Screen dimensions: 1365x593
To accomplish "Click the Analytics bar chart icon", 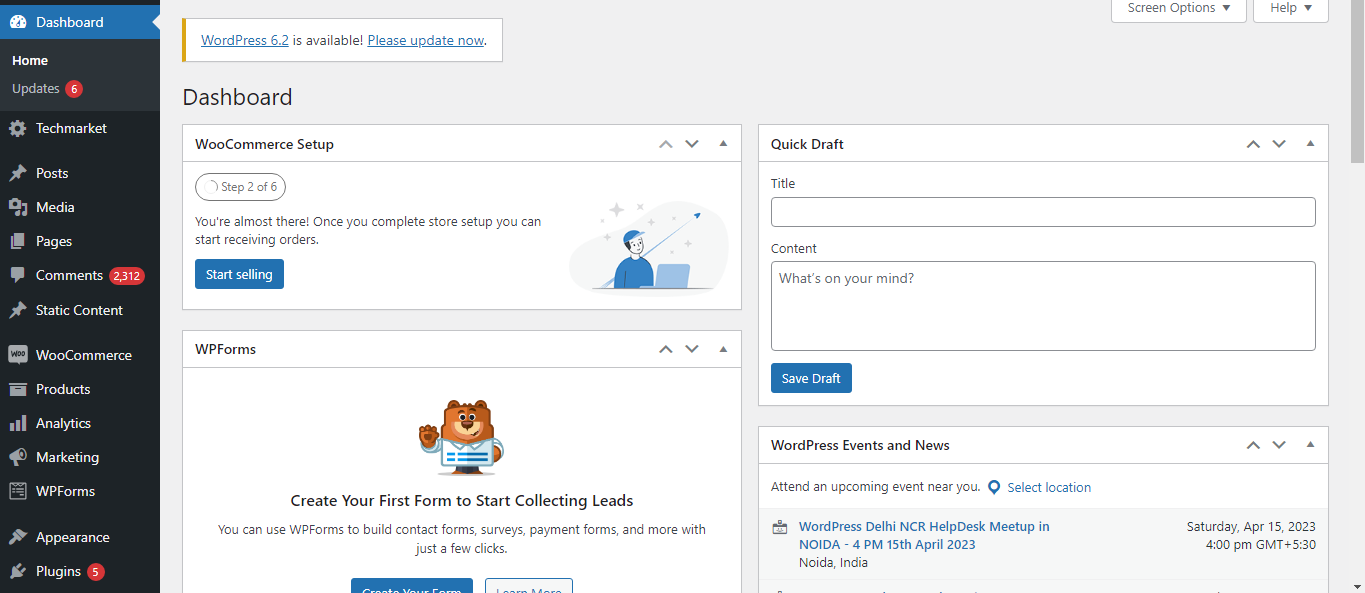I will (17, 423).
